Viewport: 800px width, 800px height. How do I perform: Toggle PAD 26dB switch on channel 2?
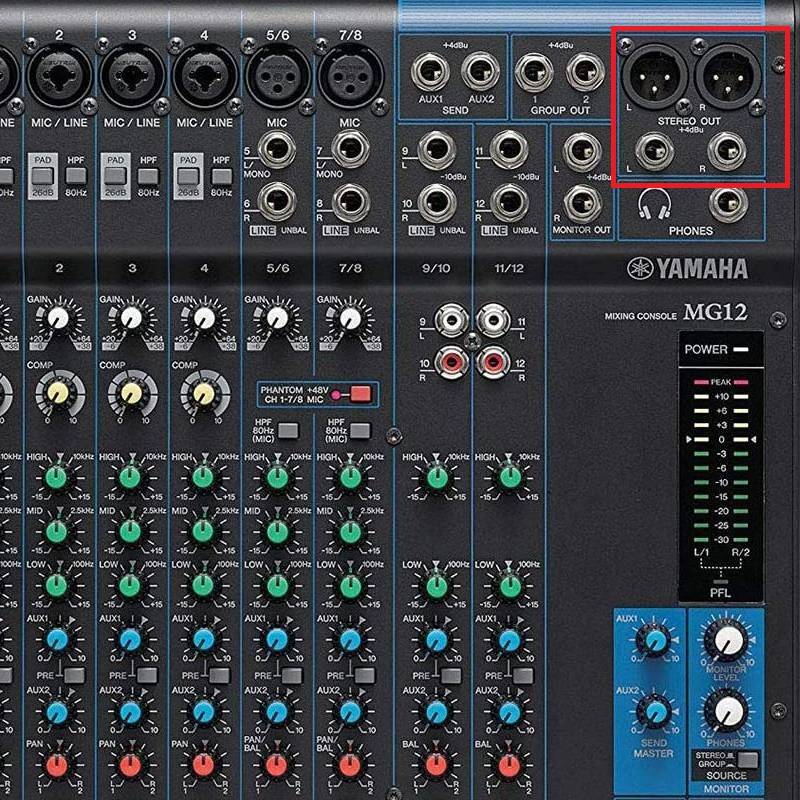point(42,177)
